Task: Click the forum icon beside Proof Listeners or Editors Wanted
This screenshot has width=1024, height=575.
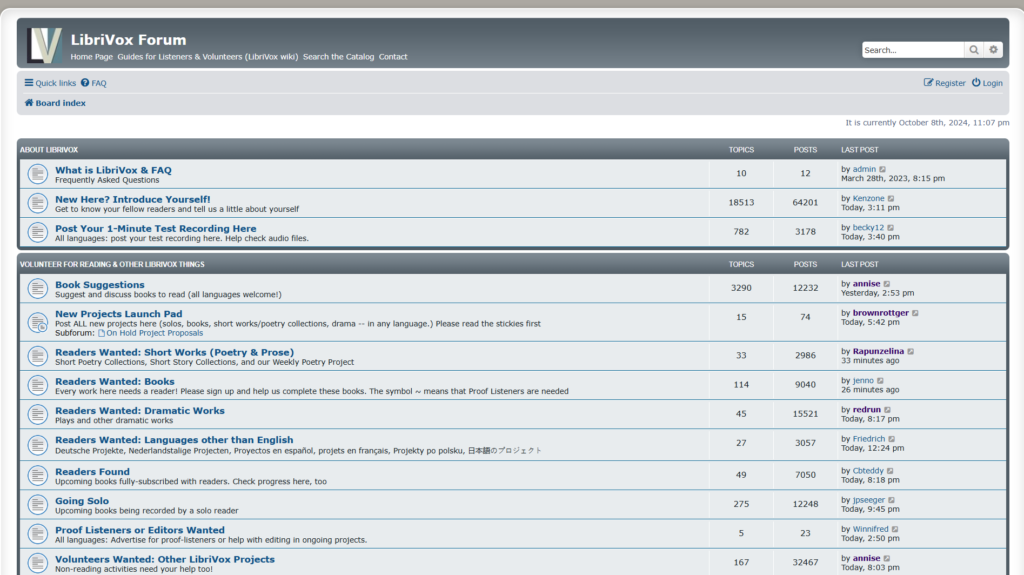Action: [x=38, y=534]
